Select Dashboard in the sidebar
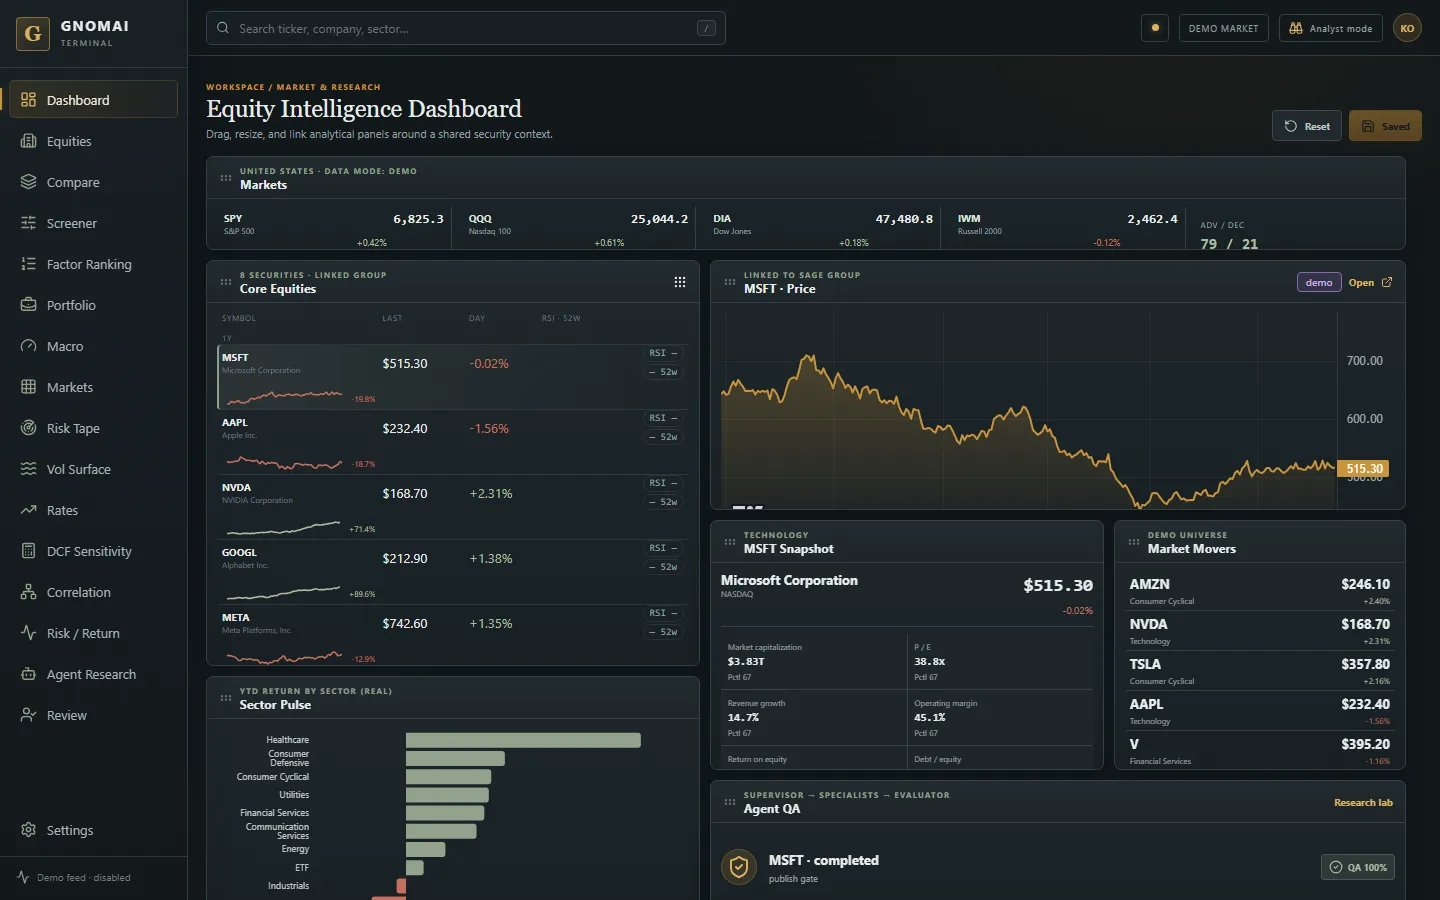This screenshot has width=1440, height=900. (93, 100)
